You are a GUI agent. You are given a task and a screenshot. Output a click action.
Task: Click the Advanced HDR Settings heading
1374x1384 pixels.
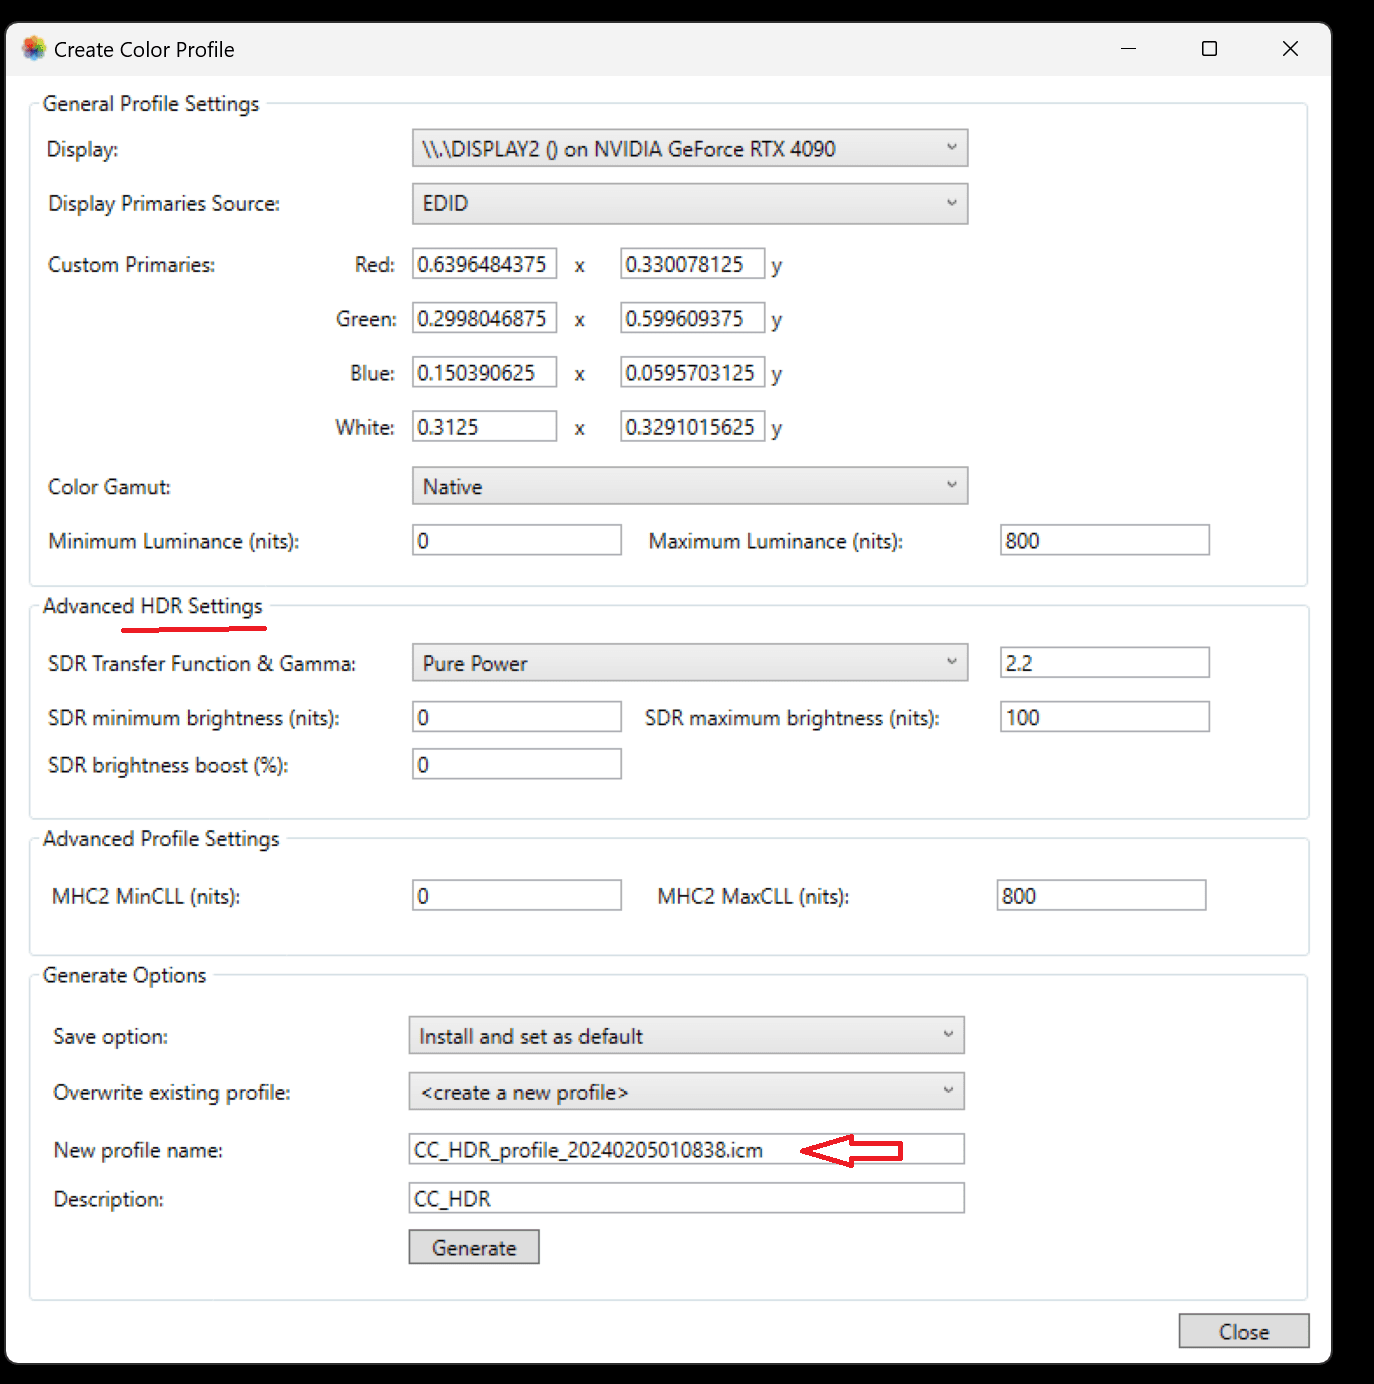point(153,606)
